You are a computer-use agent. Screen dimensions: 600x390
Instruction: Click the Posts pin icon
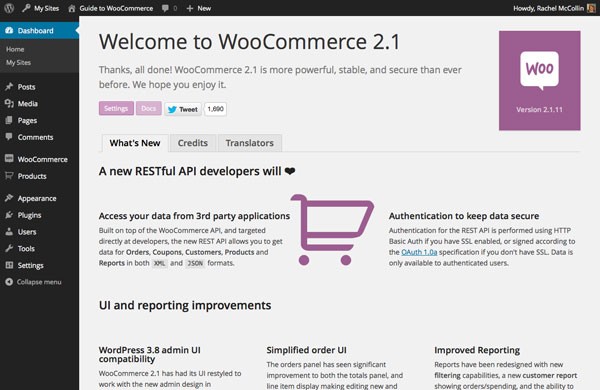click(9, 87)
